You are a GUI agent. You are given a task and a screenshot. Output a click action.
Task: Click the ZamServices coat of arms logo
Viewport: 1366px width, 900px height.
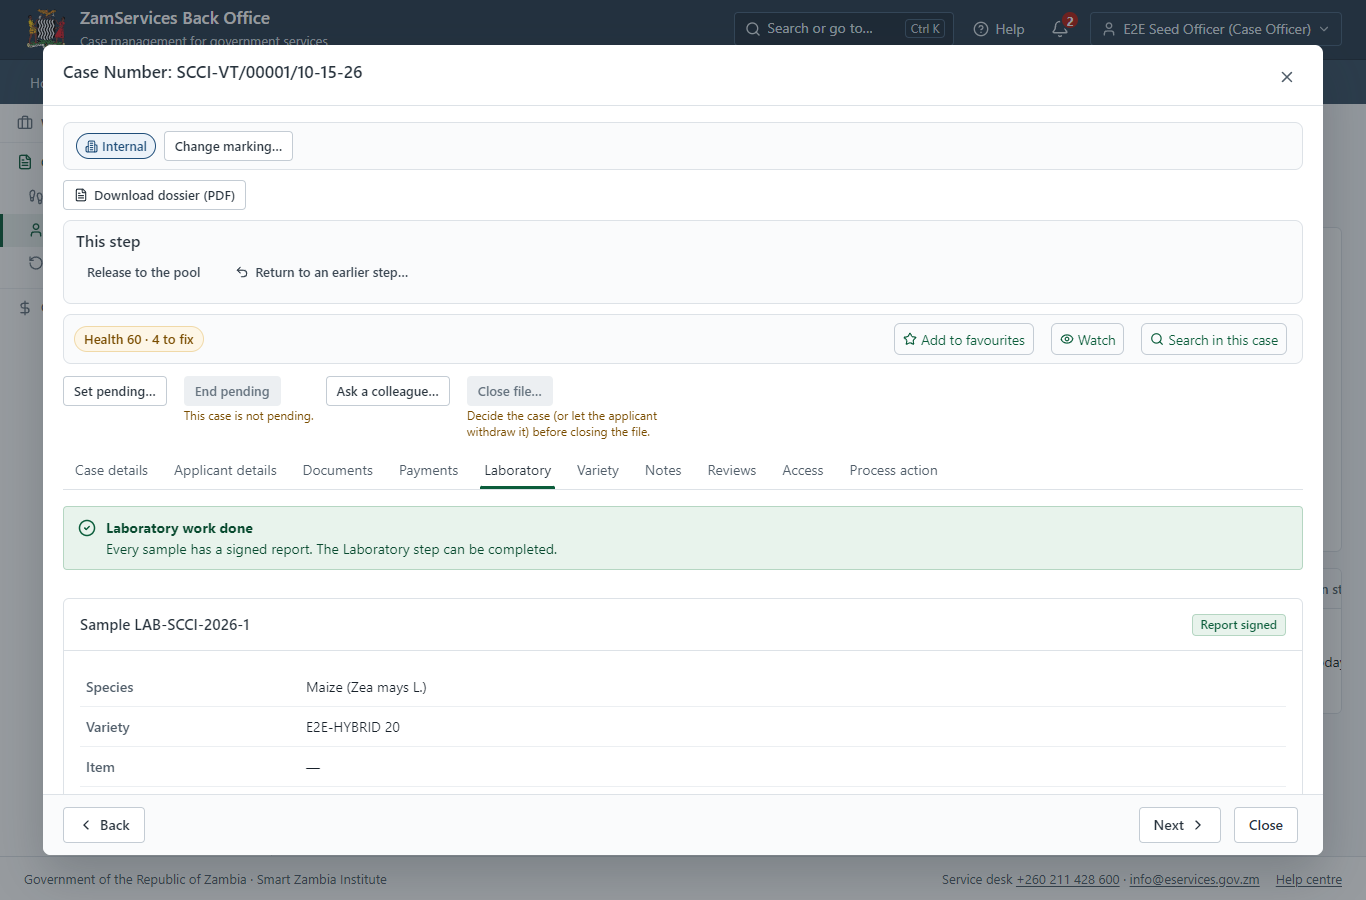[x=45, y=28]
